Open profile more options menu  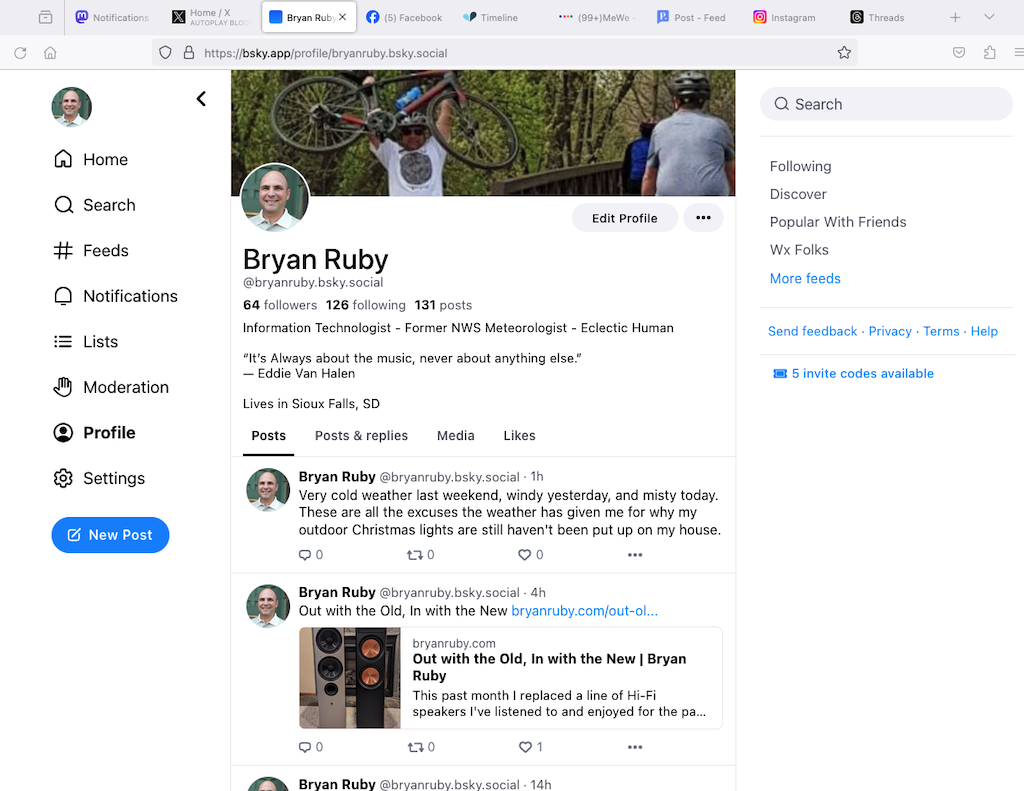[x=703, y=218]
